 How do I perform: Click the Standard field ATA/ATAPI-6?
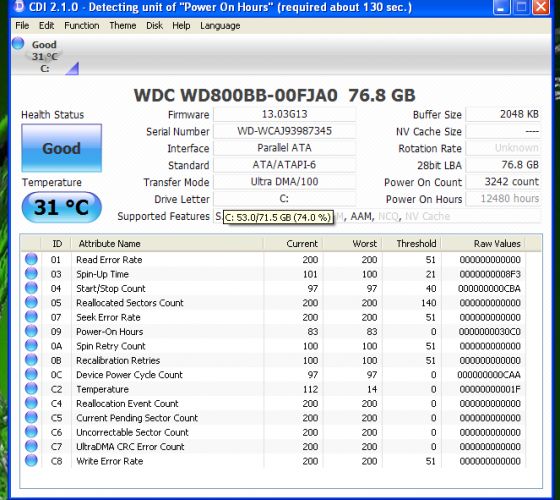[285, 165]
